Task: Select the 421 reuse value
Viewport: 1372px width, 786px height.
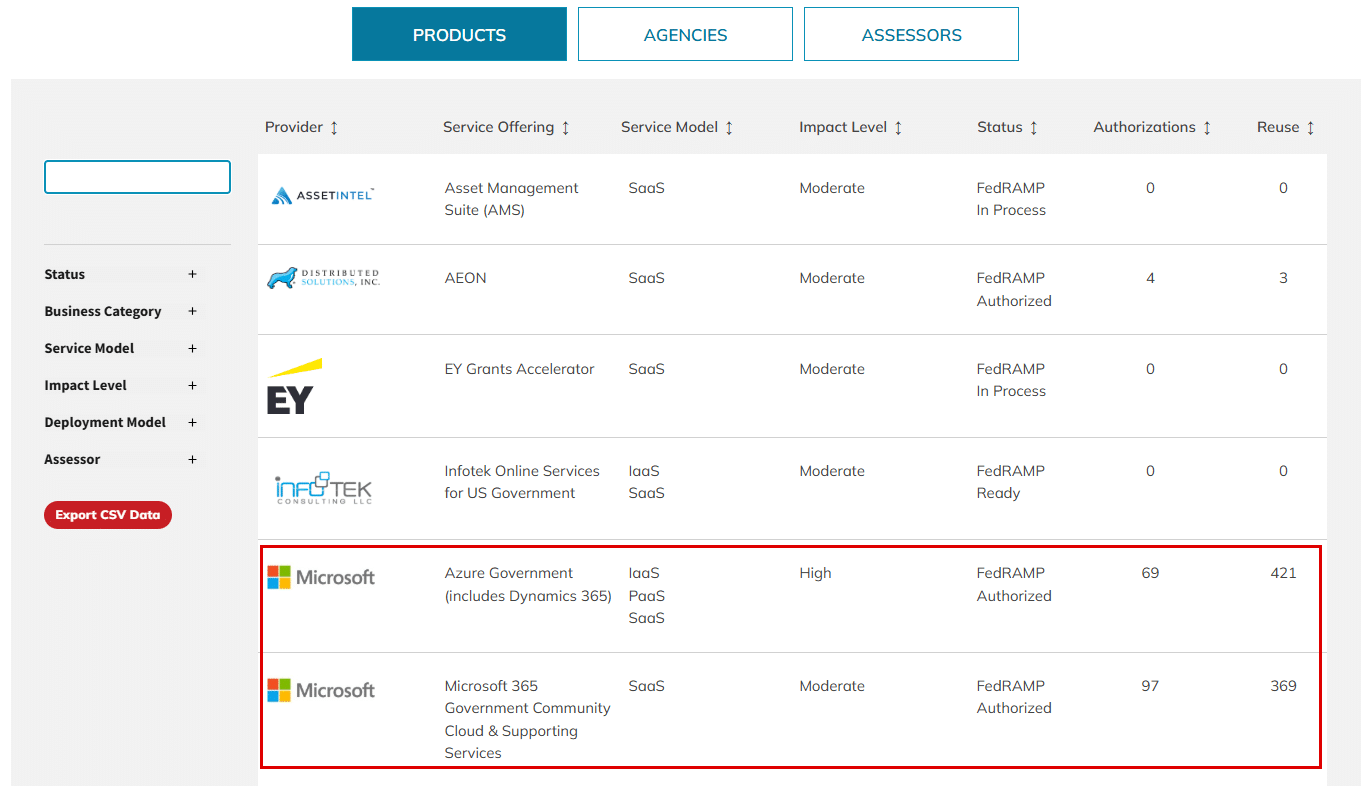Action: click(1283, 573)
